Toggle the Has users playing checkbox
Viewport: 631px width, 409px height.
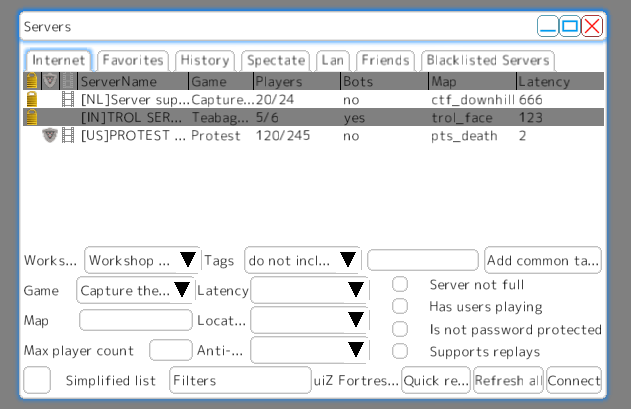[x=400, y=306]
